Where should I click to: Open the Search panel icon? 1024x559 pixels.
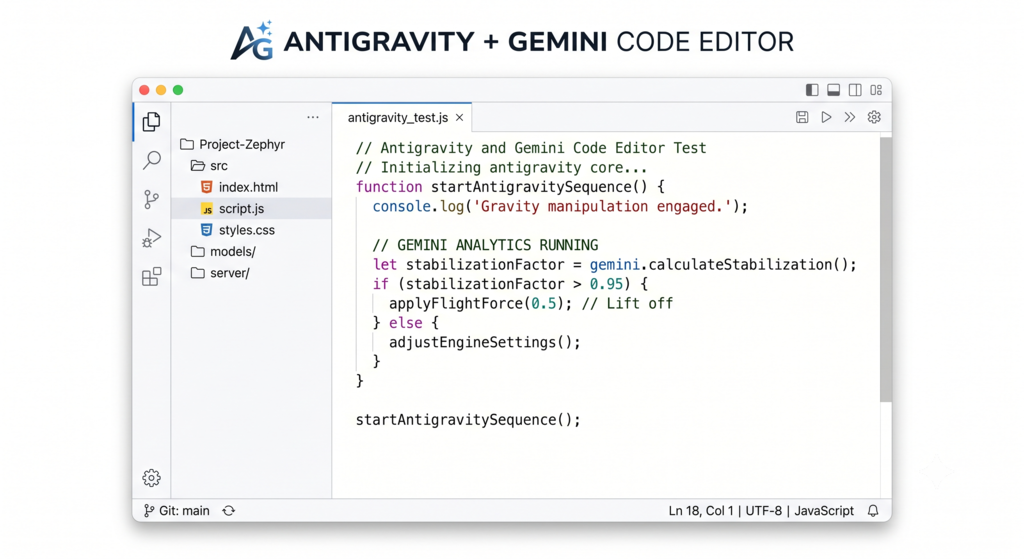coord(152,160)
